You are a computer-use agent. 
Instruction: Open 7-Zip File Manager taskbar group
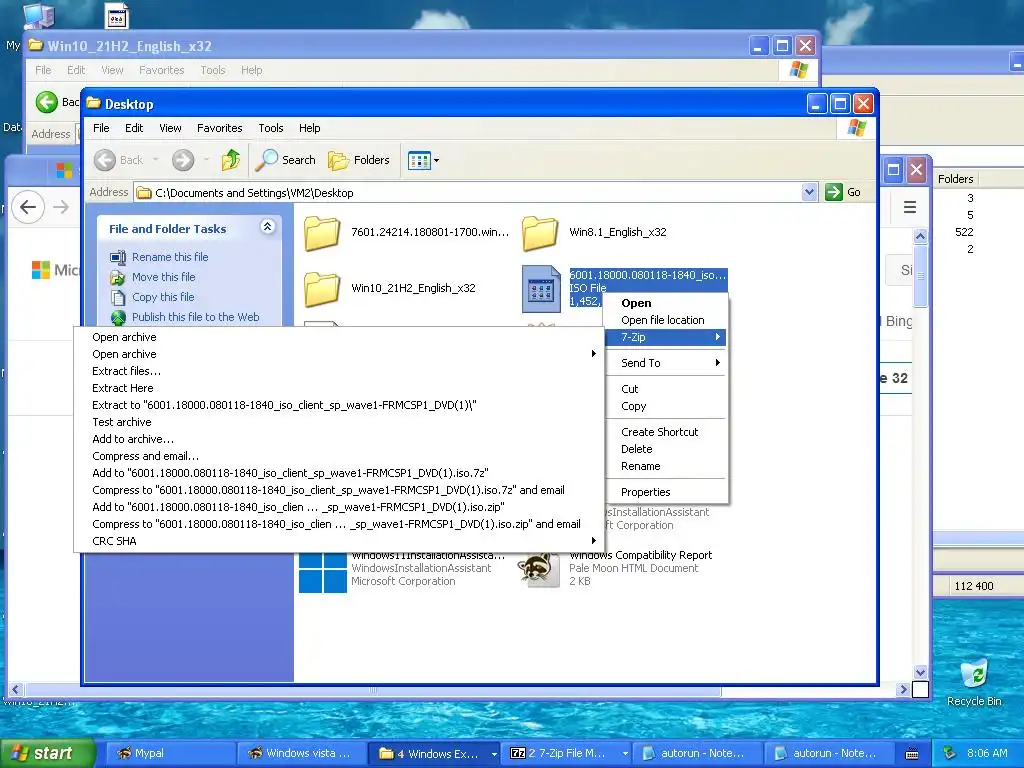click(x=568, y=753)
